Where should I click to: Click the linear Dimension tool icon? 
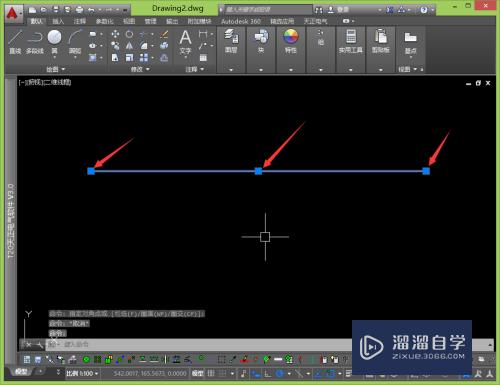tap(203, 34)
